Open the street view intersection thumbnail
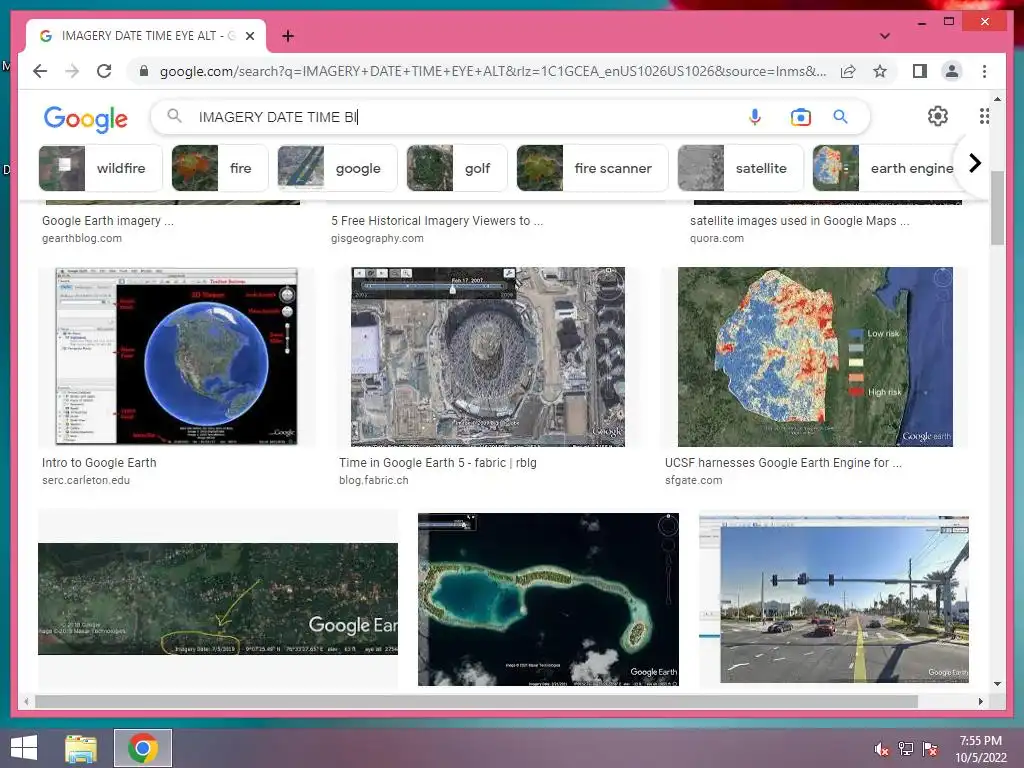 (834, 599)
